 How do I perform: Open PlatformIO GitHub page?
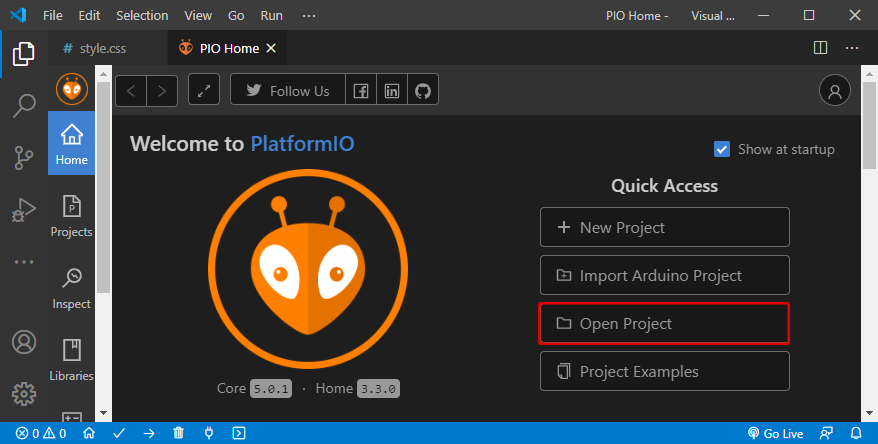pyautogui.click(x=423, y=90)
